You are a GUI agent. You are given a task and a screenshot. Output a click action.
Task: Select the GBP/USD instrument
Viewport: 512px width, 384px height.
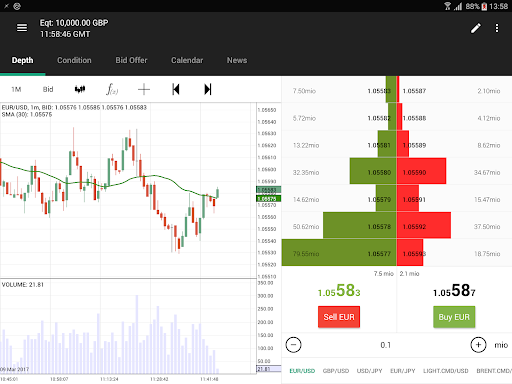(336, 371)
